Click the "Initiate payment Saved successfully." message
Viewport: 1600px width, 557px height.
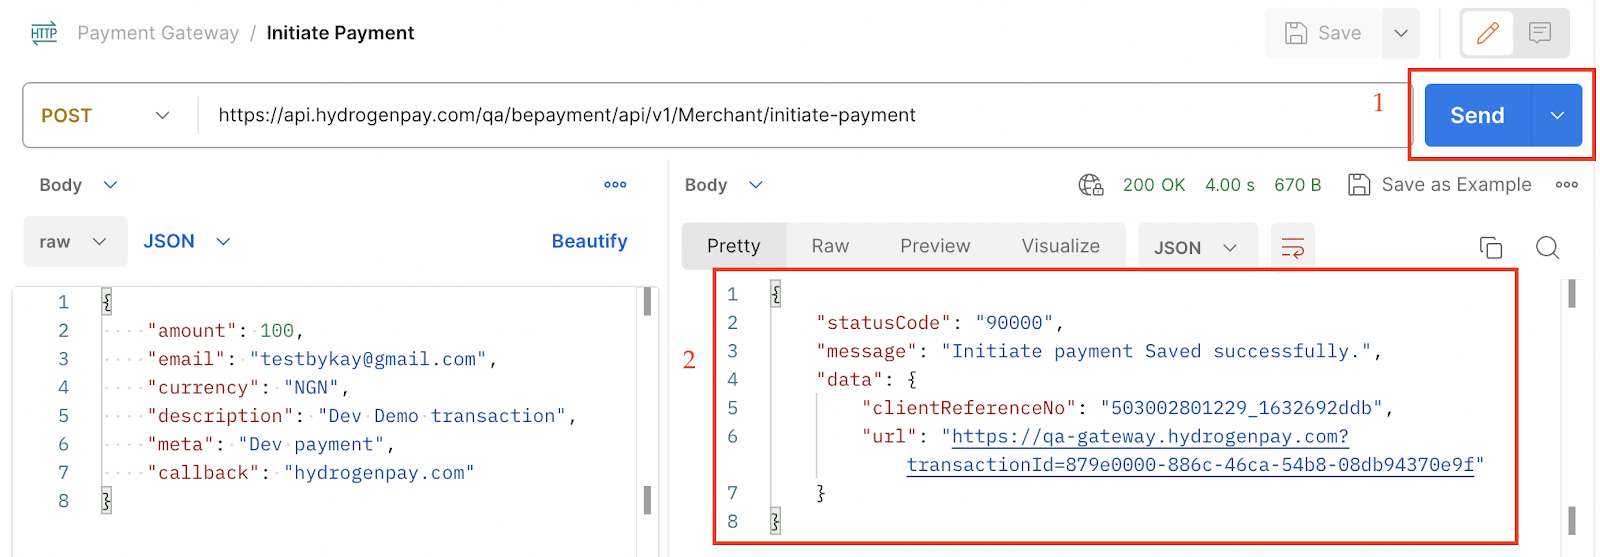click(1156, 351)
